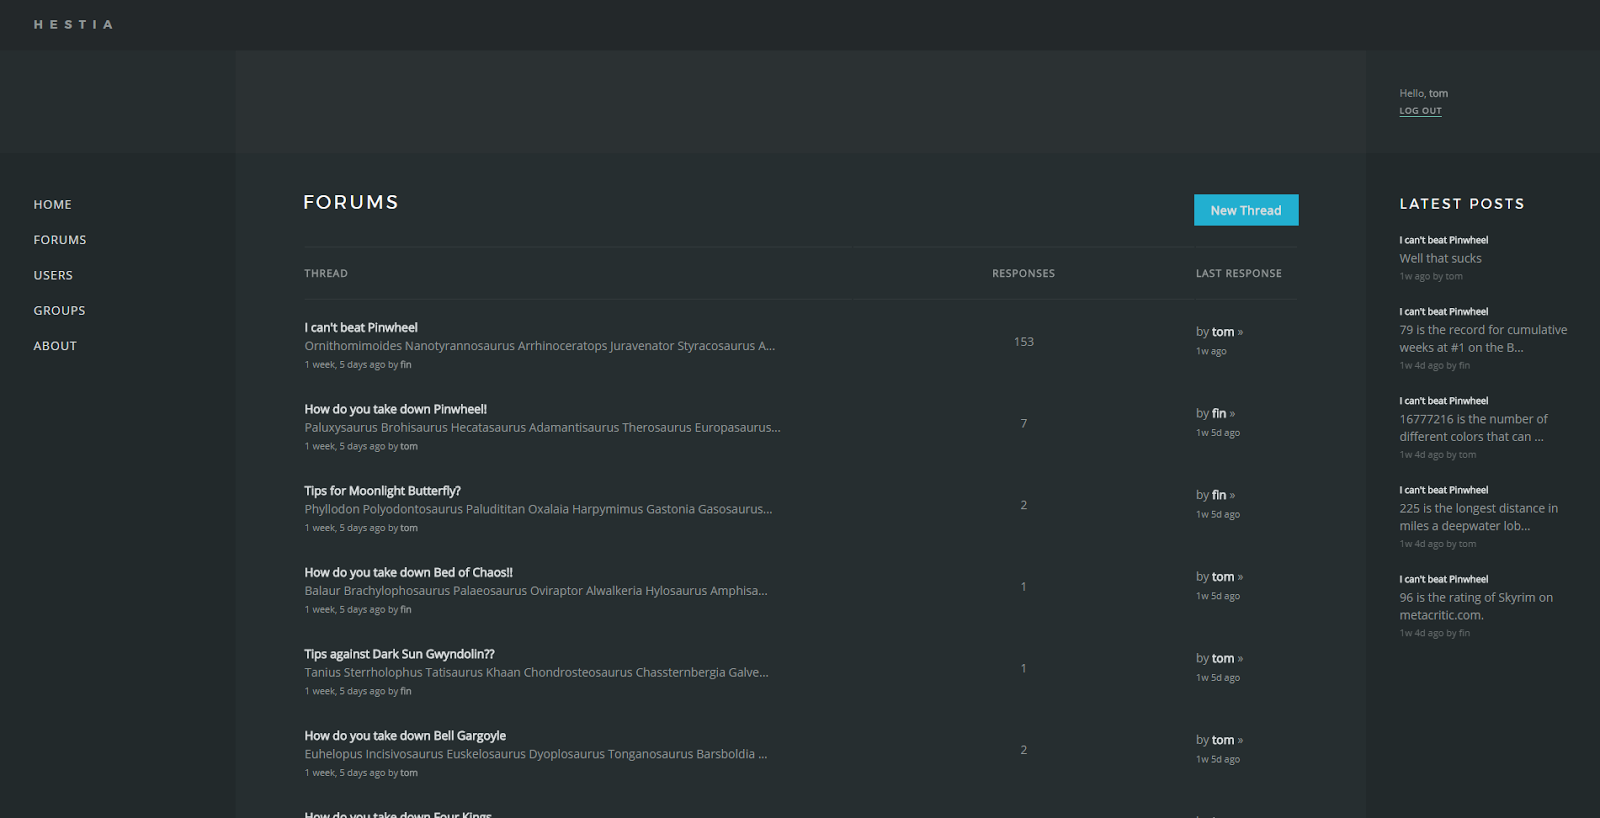The height and width of the screenshot is (818, 1600).
Task: Open 'Tips against Dark Sun Gwyndolin??' thread
Action: coord(399,655)
